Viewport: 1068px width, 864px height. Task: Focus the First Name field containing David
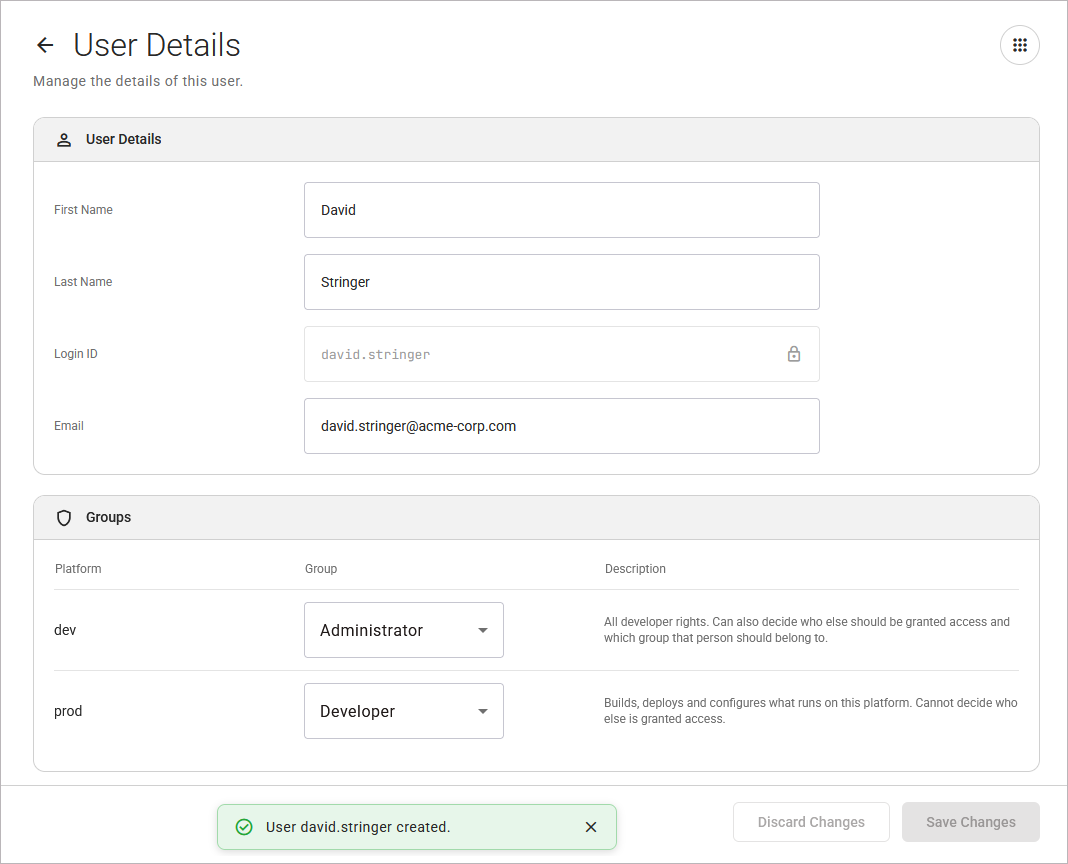pos(562,210)
